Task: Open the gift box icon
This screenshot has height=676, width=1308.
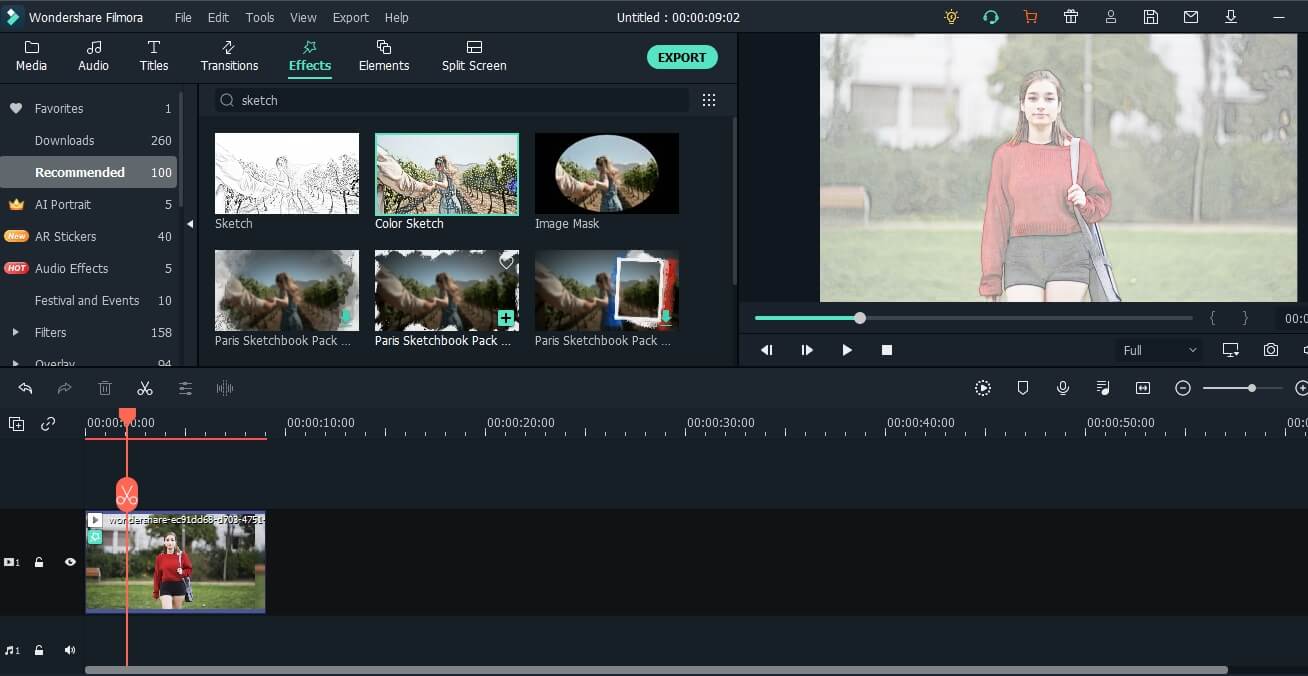Action: coord(1071,17)
